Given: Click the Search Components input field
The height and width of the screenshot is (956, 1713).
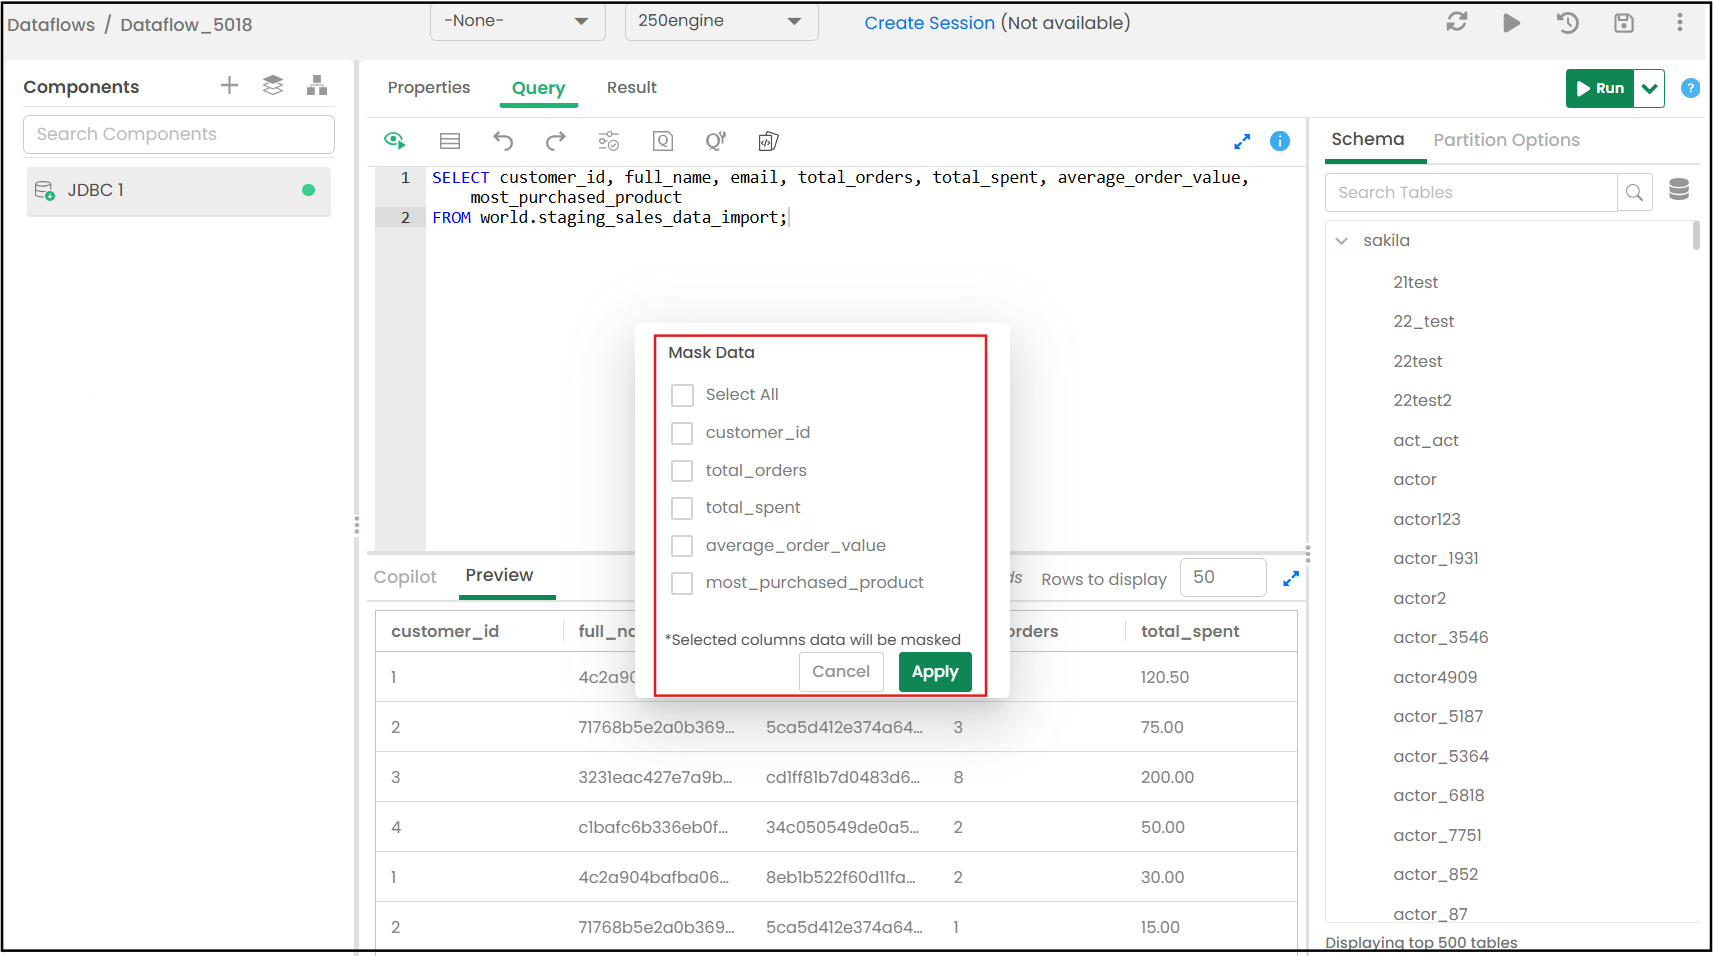Looking at the screenshot, I should (179, 134).
